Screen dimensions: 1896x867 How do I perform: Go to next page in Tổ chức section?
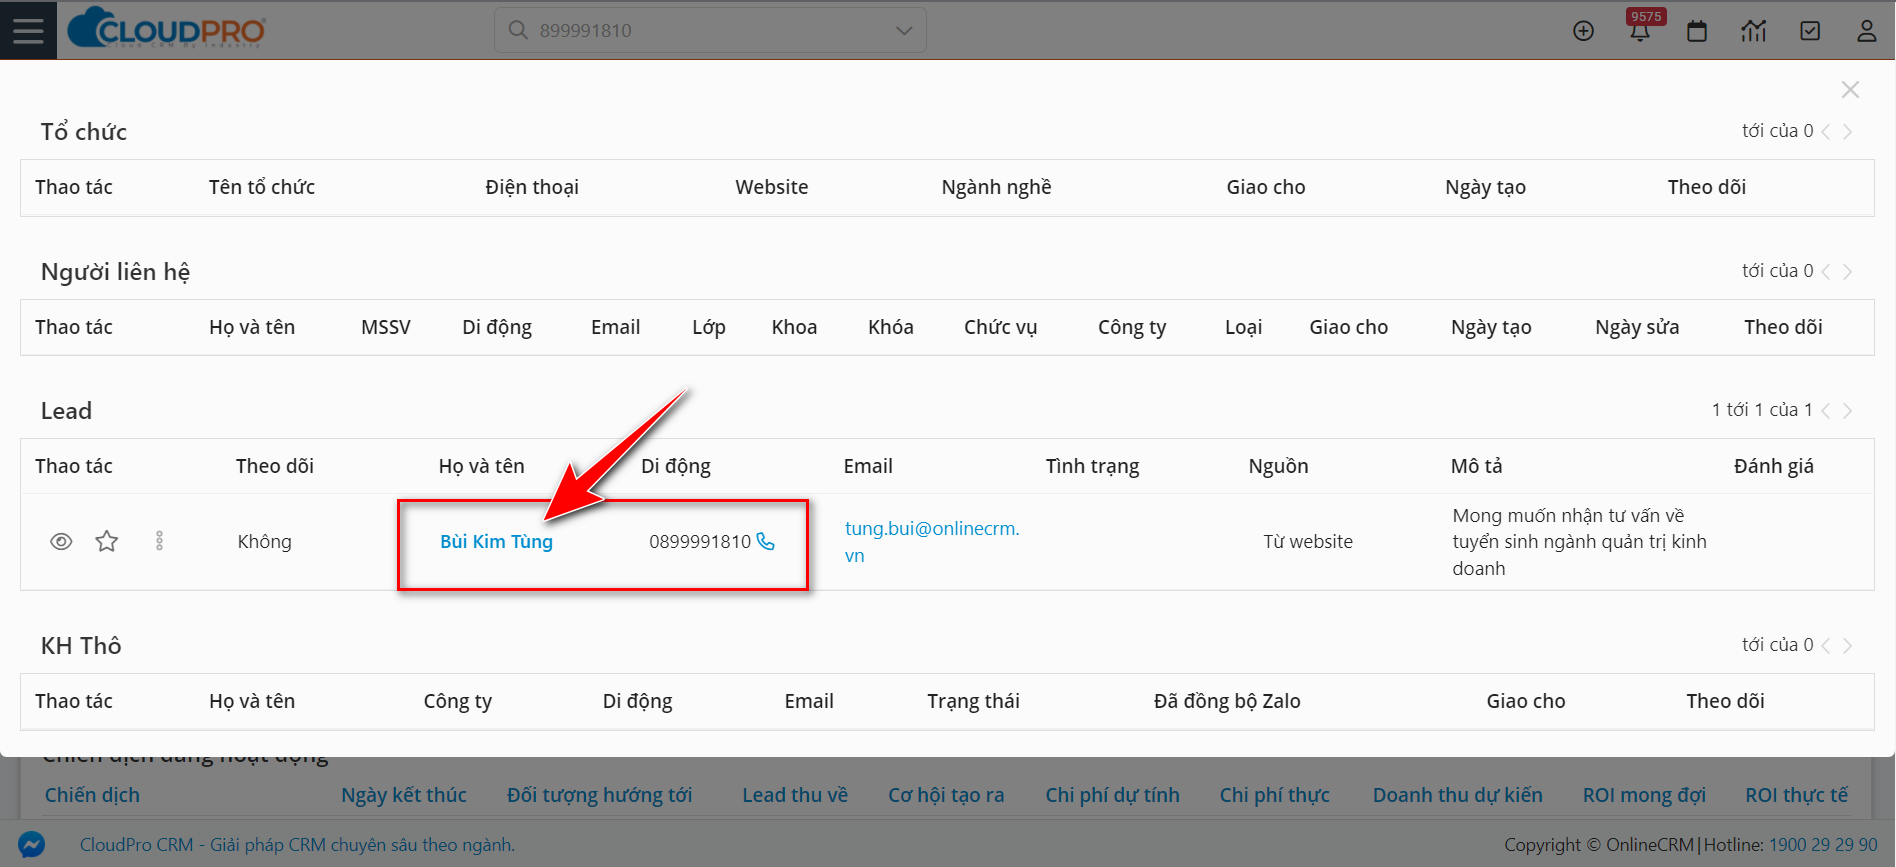tap(1848, 132)
